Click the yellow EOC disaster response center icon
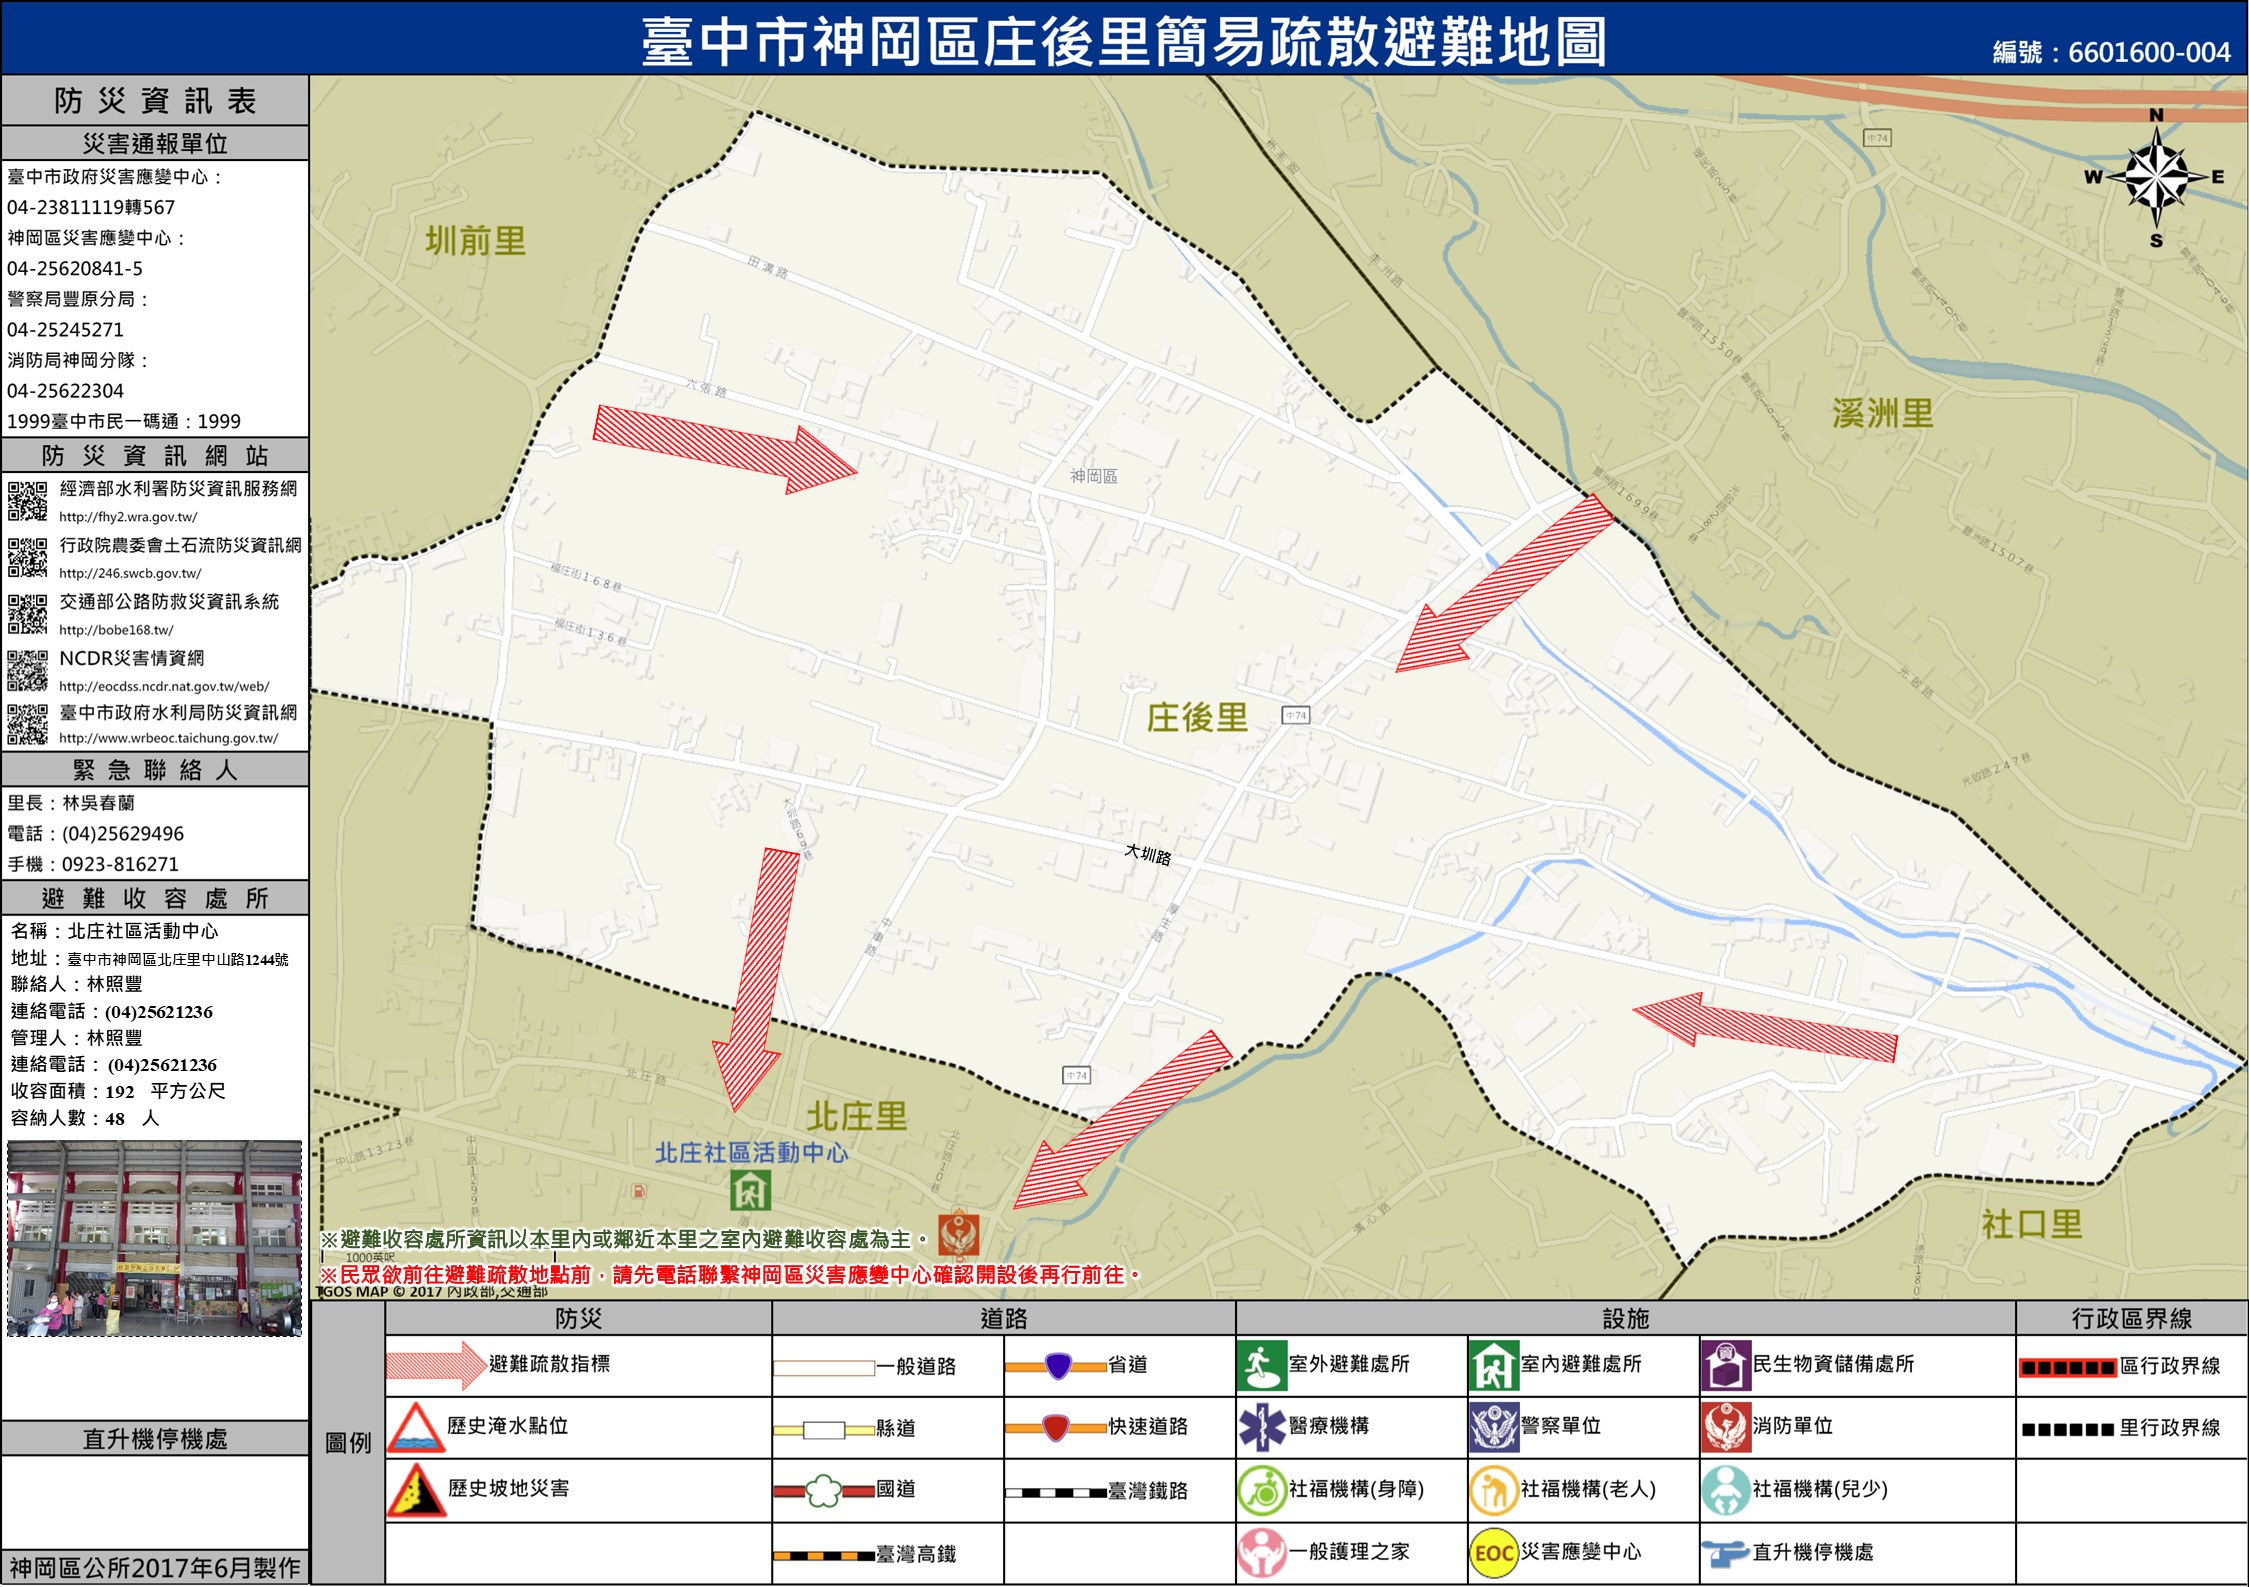 [x=1493, y=1552]
